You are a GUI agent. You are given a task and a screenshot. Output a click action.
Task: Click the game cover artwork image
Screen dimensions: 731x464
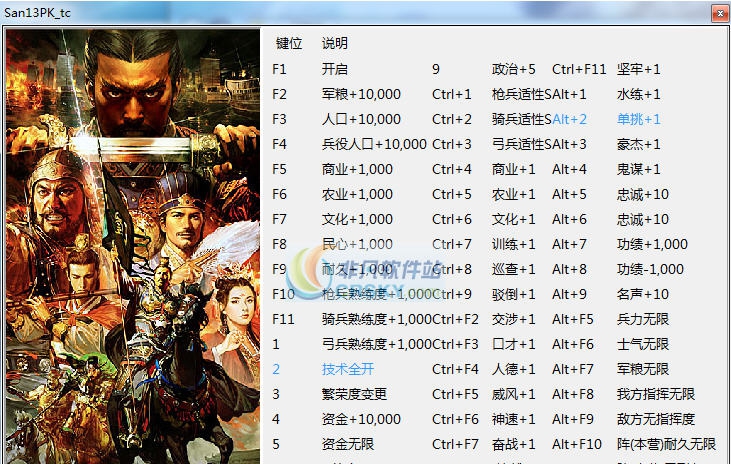pos(133,246)
